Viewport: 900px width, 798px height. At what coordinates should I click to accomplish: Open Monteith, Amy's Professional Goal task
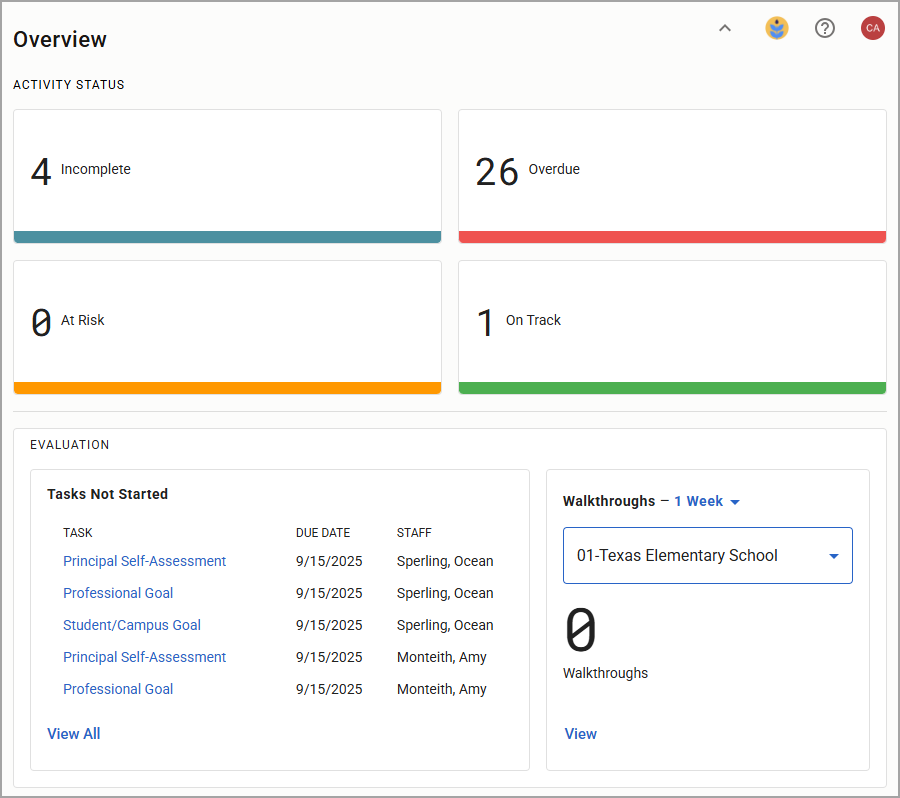[118, 689]
